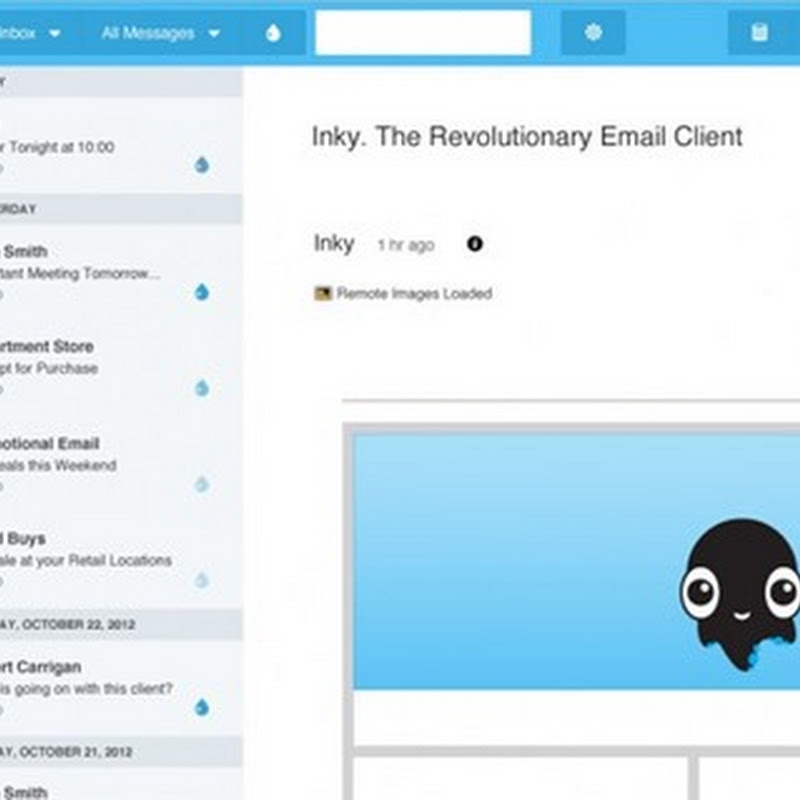The height and width of the screenshot is (800, 800).
Task: Click the Remote Images Loaded picture icon
Action: [322, 293]
